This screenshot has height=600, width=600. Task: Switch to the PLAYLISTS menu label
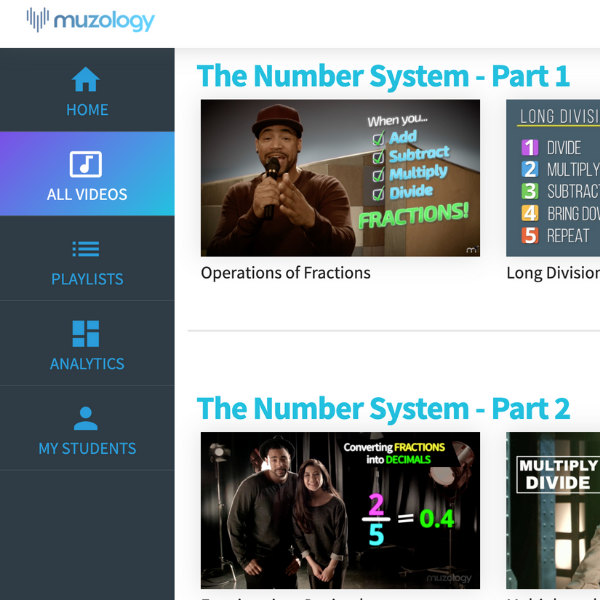click(87, 279)
